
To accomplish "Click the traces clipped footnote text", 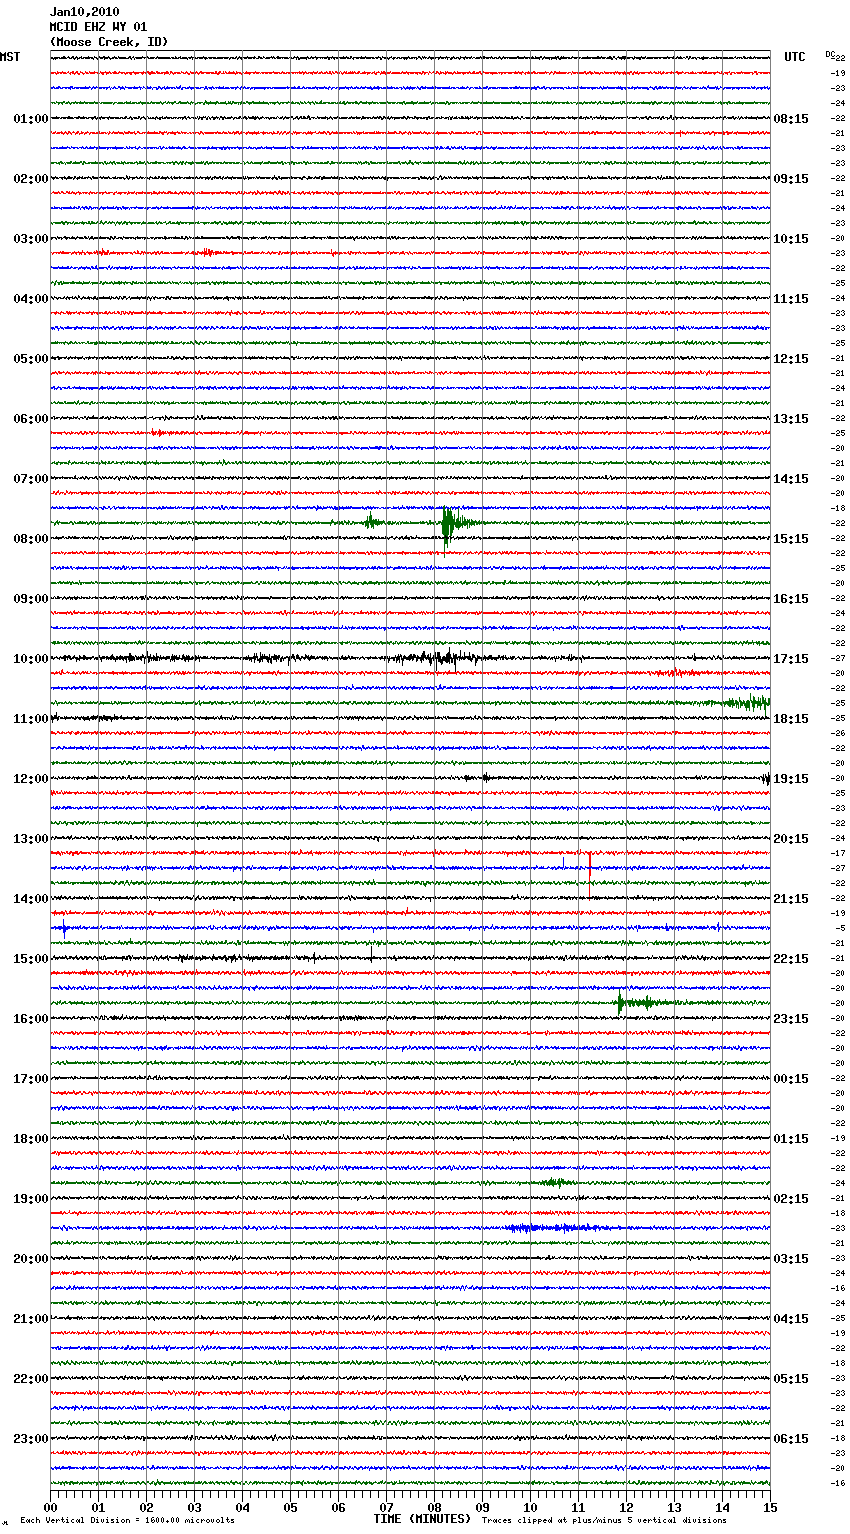I will pos(604,1520).
